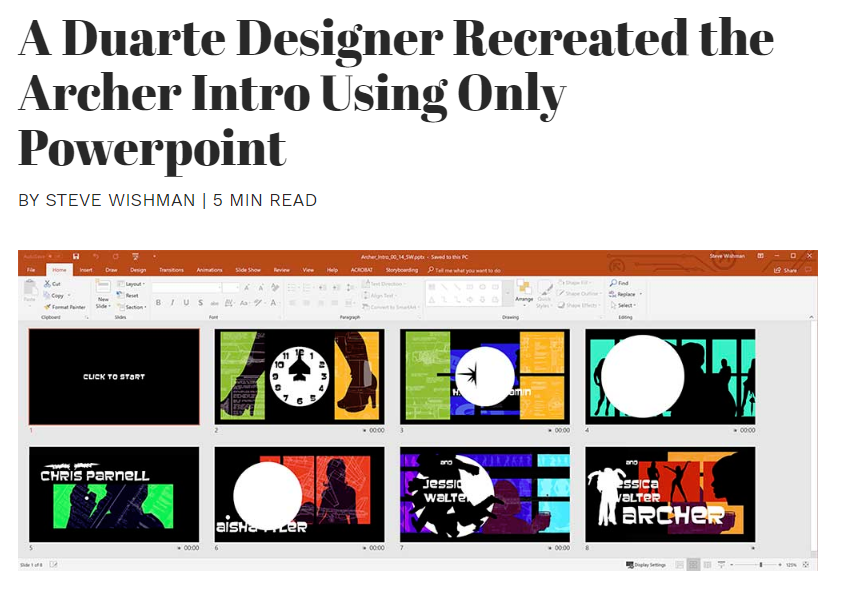Switch to the Design tab
841x590 pixels.
tap(138, 270)
